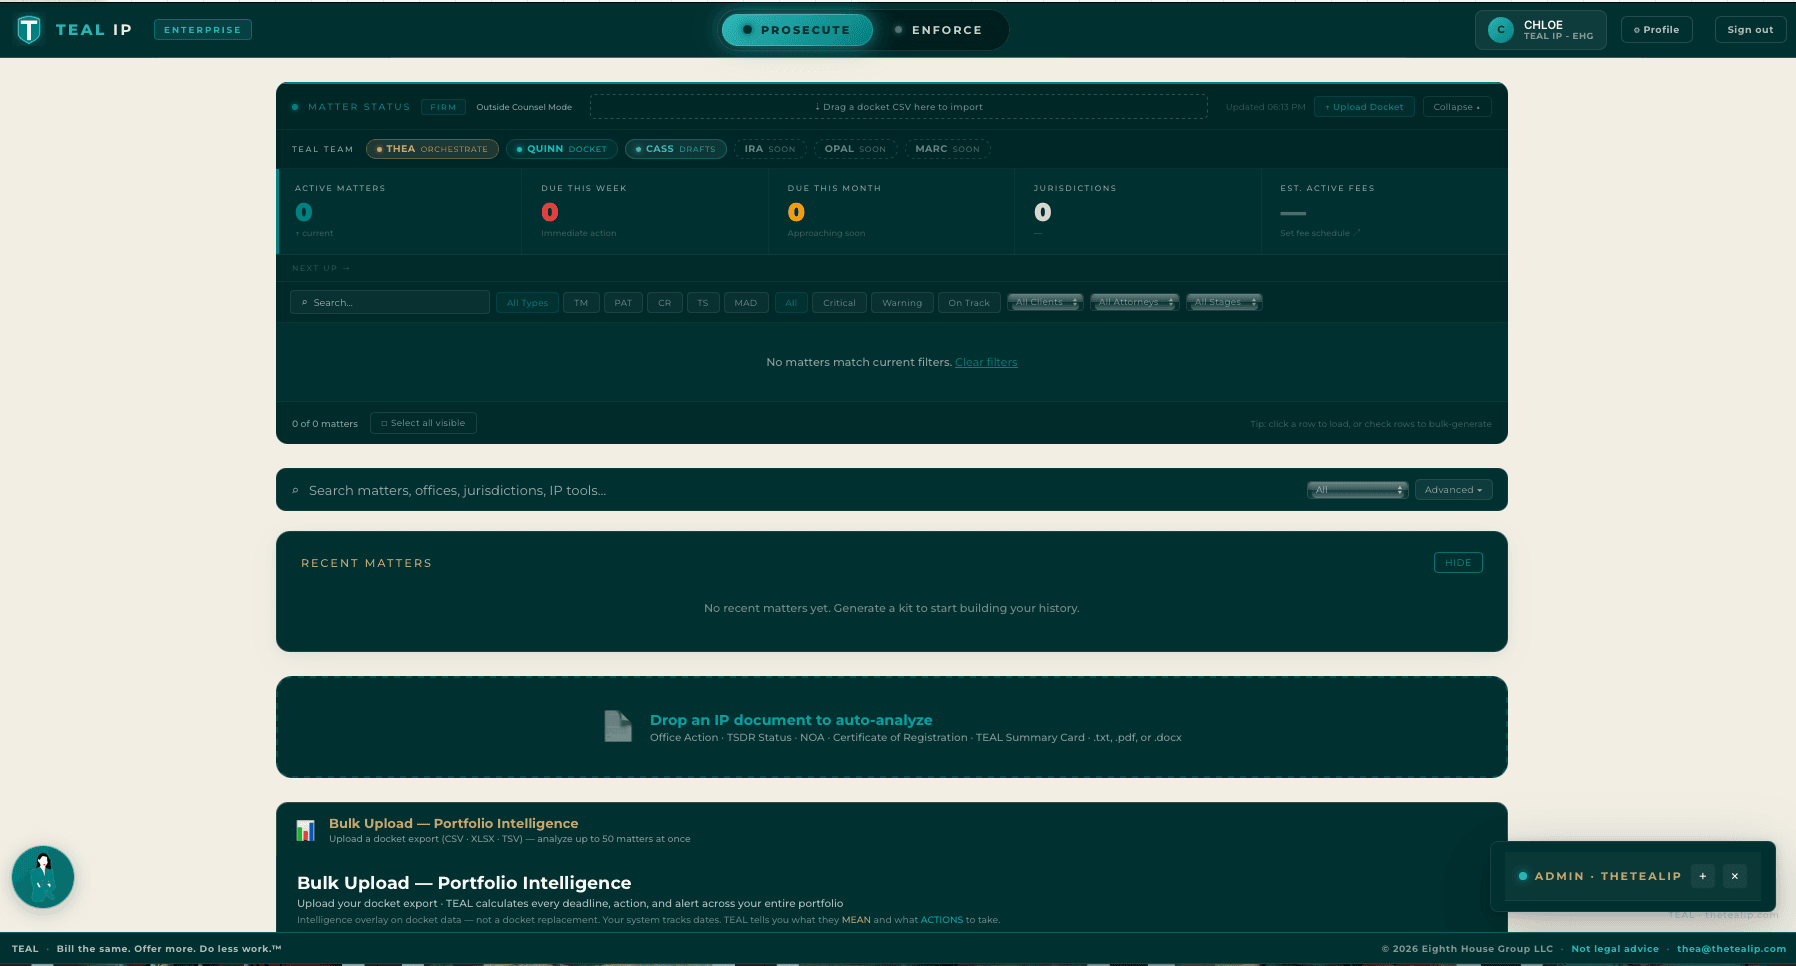Open the All scope dropdown in search bar

(x=1358, y=490)
